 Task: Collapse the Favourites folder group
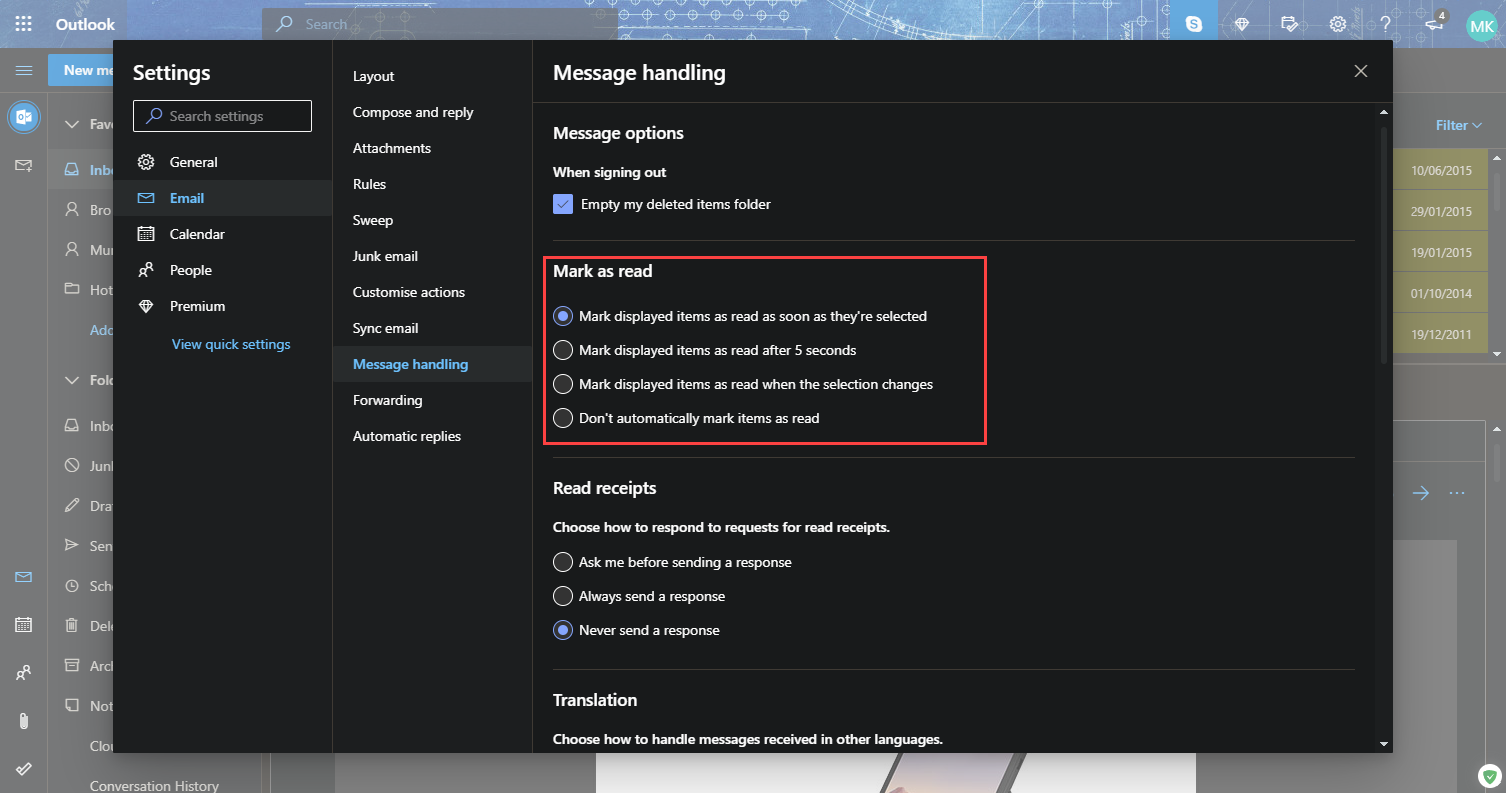coord(71,125)
